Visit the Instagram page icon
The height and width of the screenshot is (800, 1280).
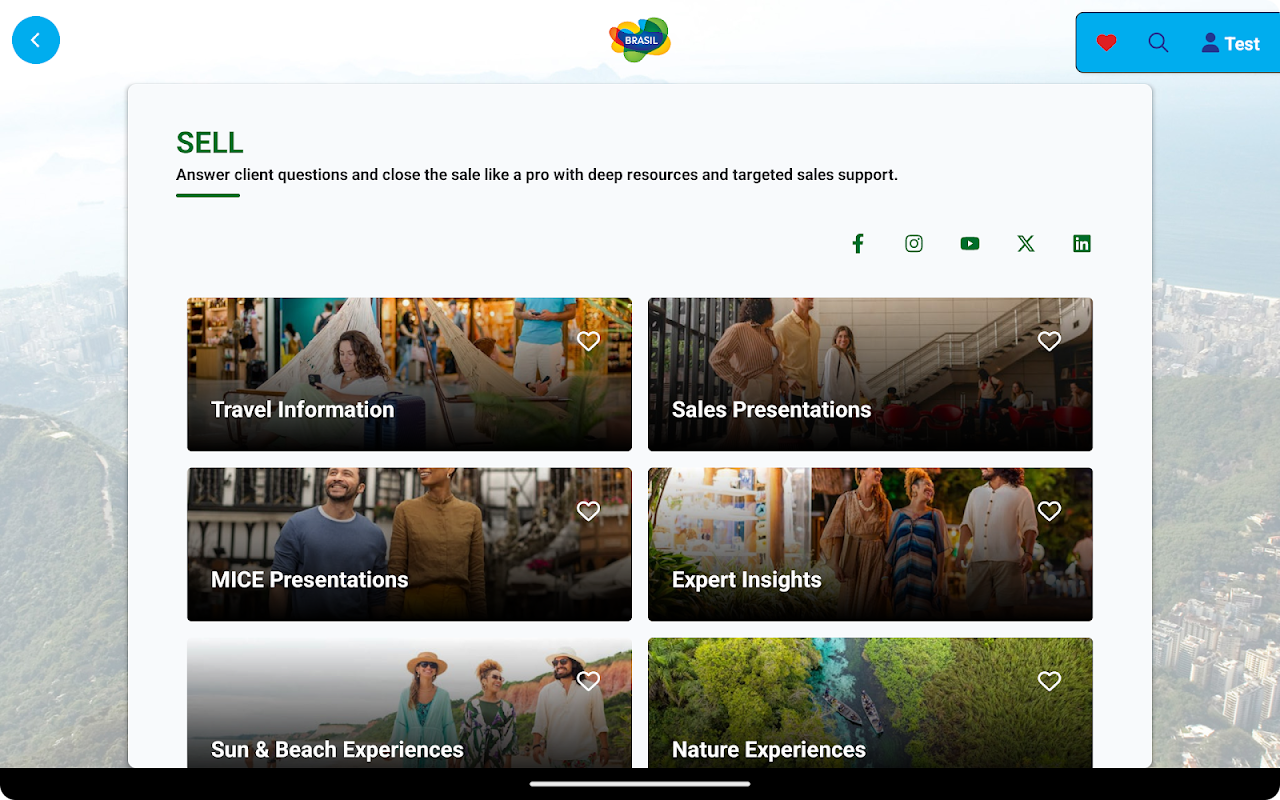tap(914, 243)
